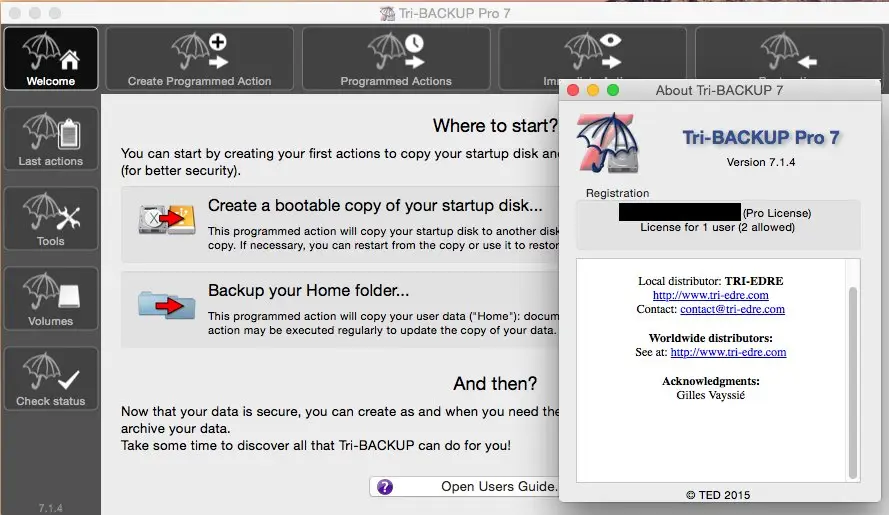Click Version 7.1.4 text in About
Image resolution: width=889 pixels, height=515 pixels.
click(x=761, y=162)
